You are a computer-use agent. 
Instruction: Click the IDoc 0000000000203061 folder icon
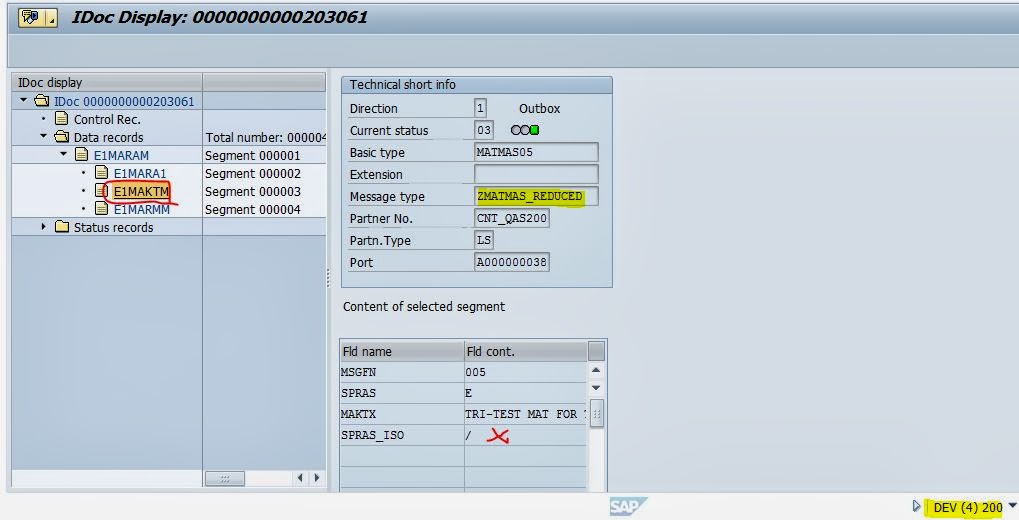click(41, 101)
